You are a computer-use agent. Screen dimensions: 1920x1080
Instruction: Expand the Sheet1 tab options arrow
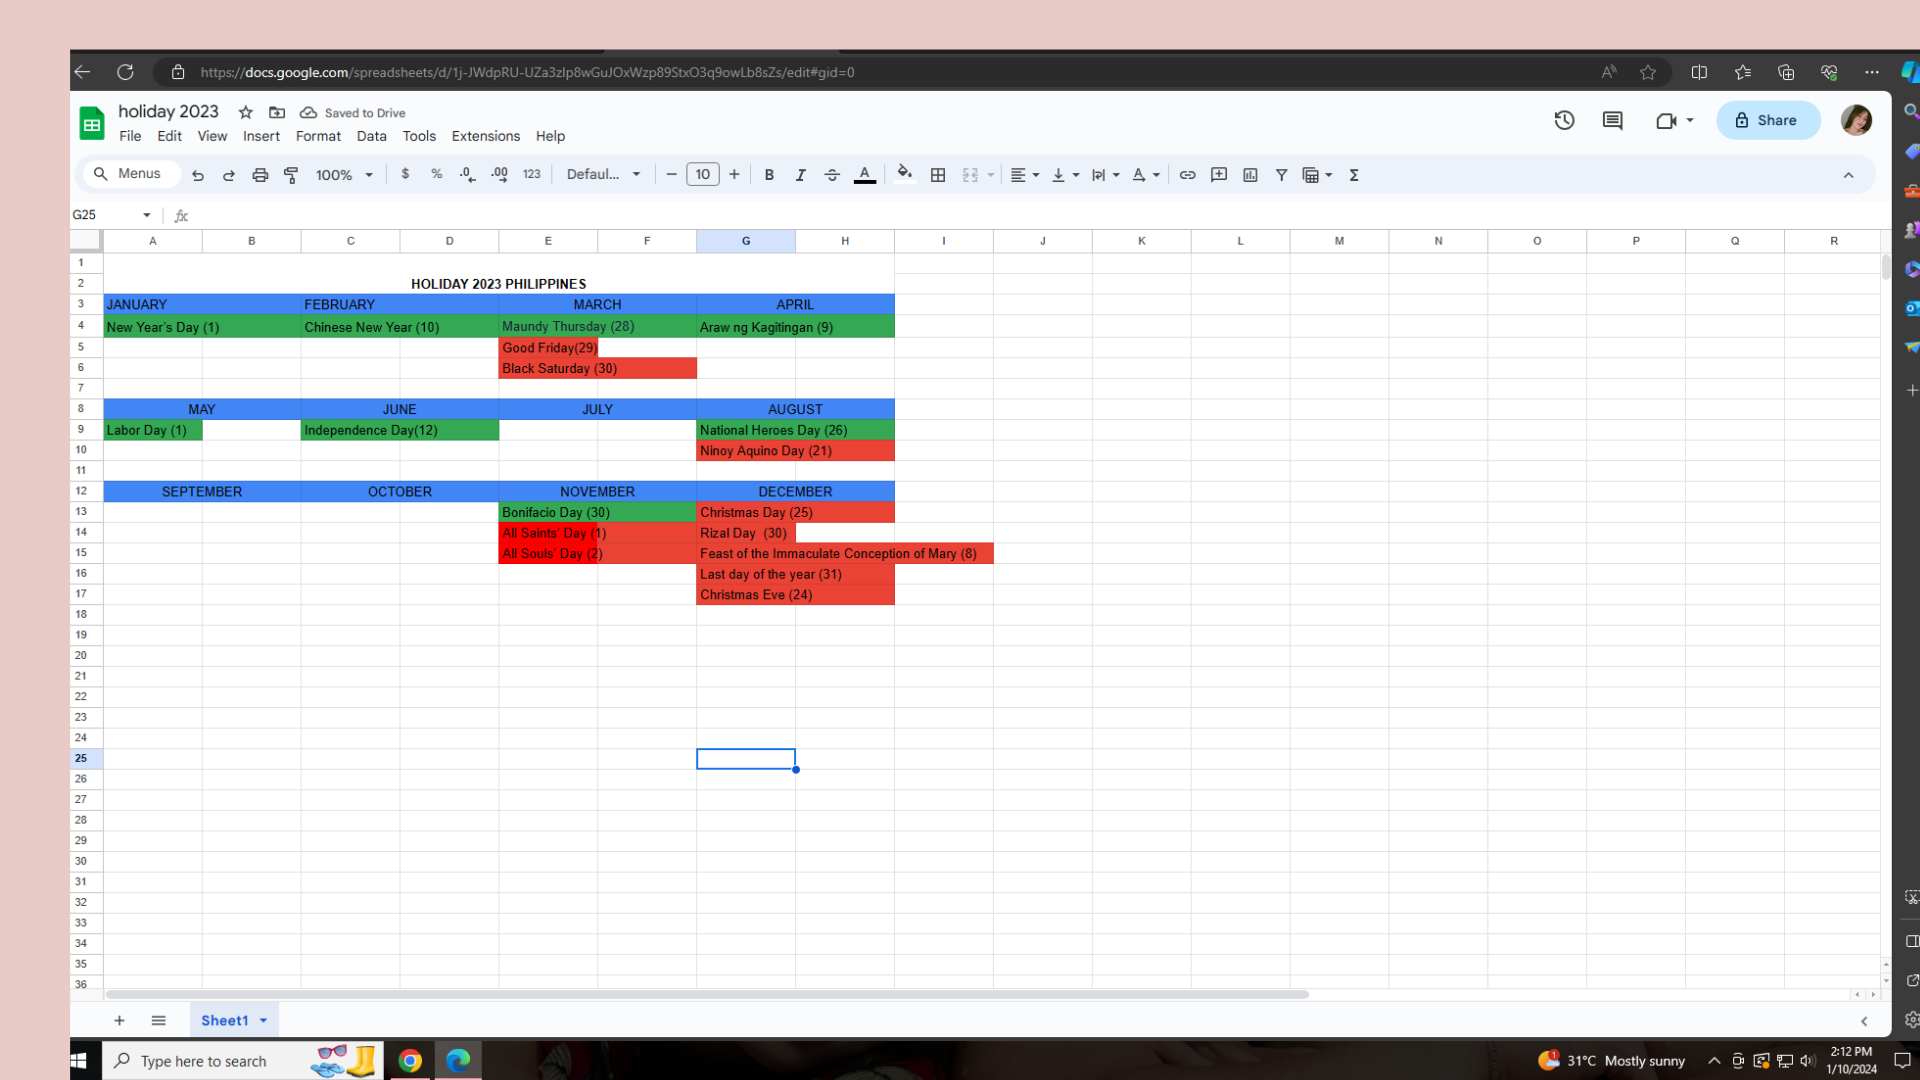click(x=264, y=1020)
